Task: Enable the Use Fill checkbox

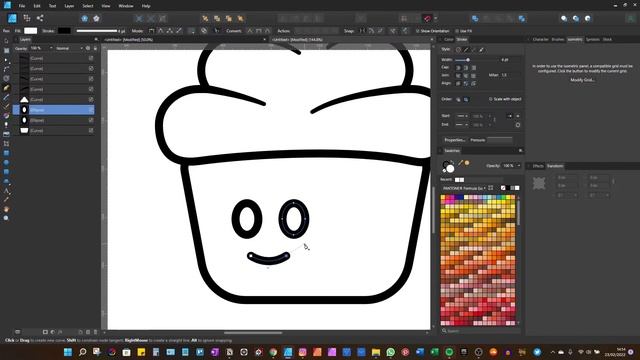Action: pos(457,31)
